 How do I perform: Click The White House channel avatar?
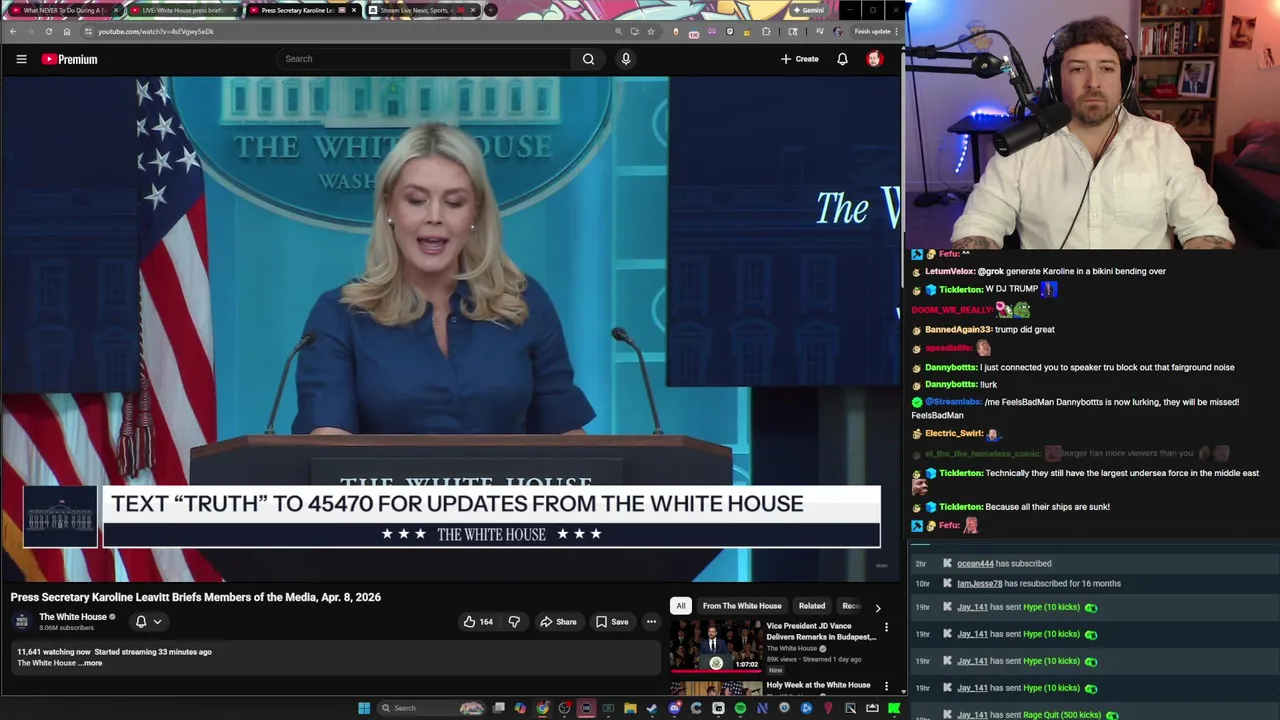[22, 621]
